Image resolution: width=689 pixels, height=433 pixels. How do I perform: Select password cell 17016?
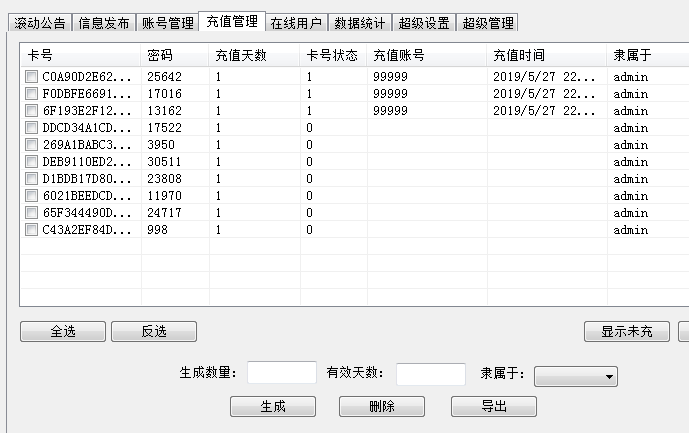click(164, 94)
